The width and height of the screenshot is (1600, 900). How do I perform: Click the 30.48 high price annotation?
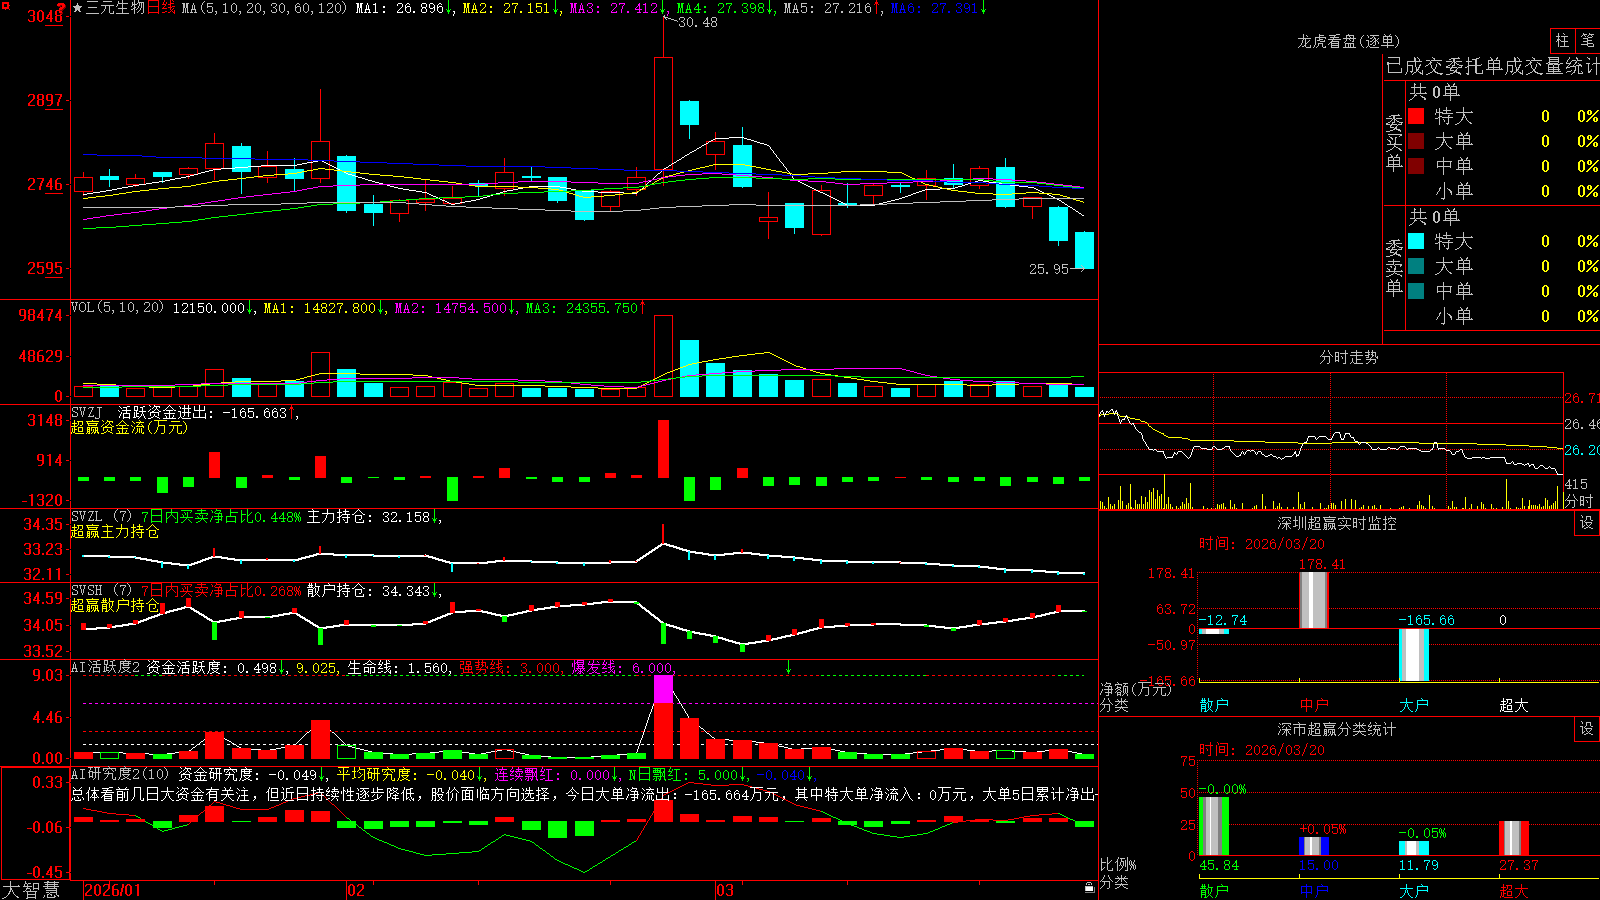pos(697,22)
